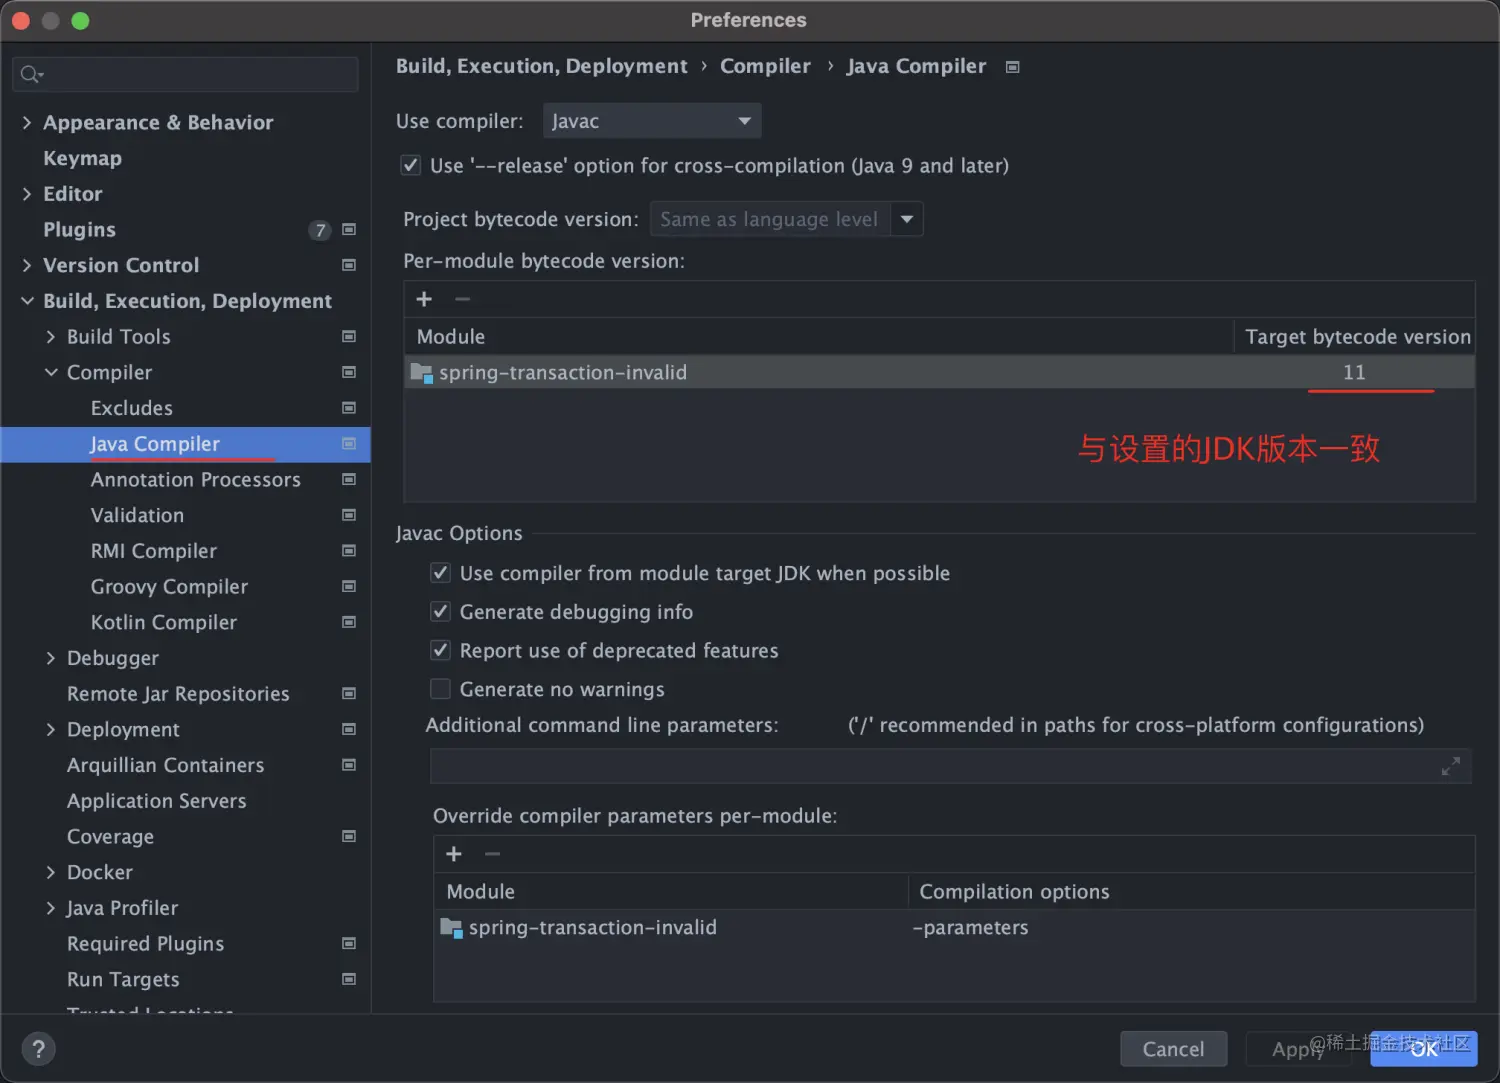Expand the additional command line parameters field
1500x1083 pixels.
click(1450, 766)
